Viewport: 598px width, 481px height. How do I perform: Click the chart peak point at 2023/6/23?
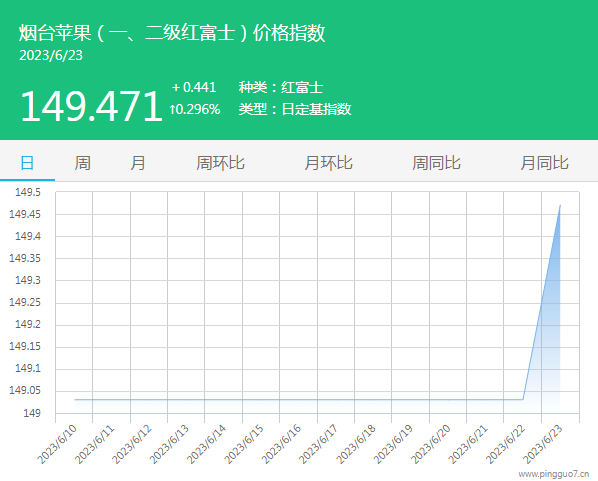pos(560,205)
